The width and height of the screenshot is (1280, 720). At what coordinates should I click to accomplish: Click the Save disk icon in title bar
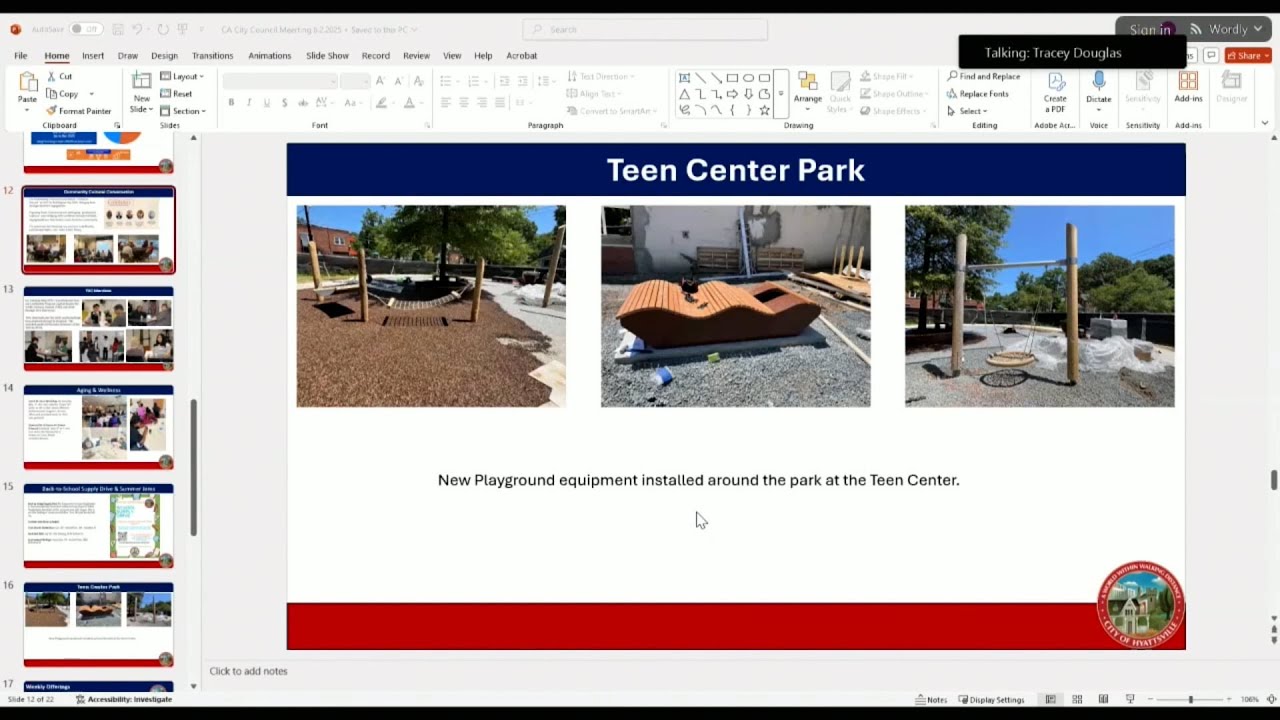coord(118,29)
